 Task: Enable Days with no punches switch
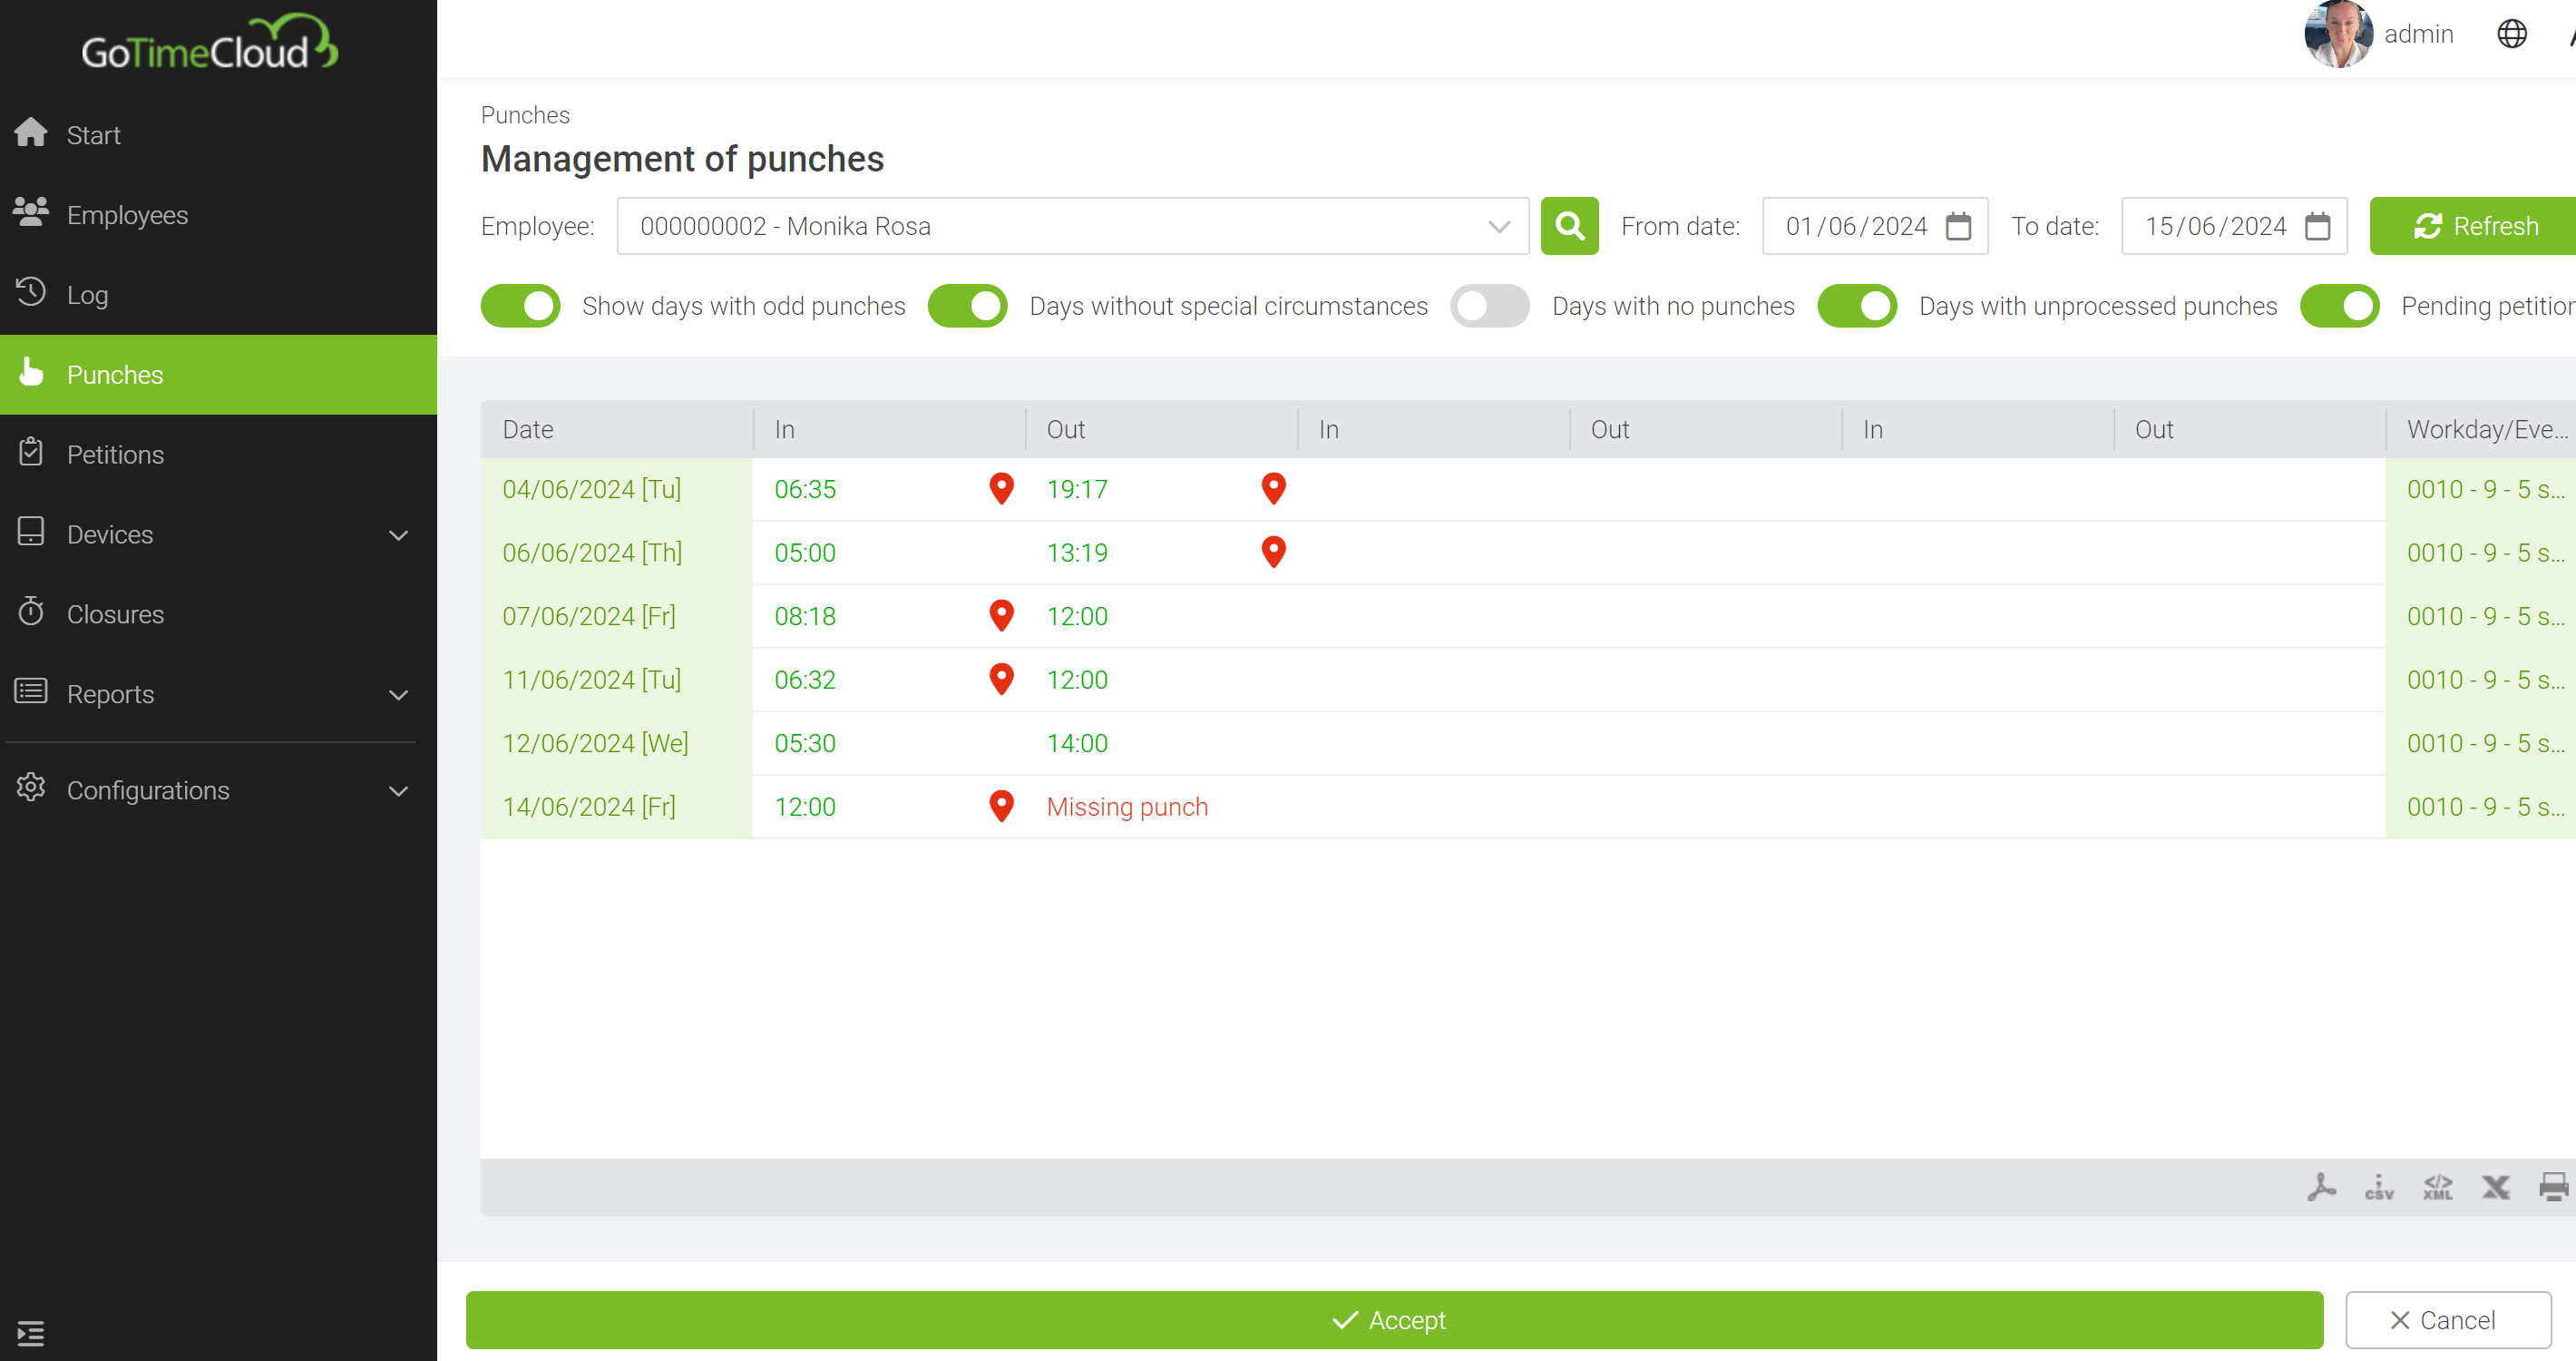point(1490,306)
